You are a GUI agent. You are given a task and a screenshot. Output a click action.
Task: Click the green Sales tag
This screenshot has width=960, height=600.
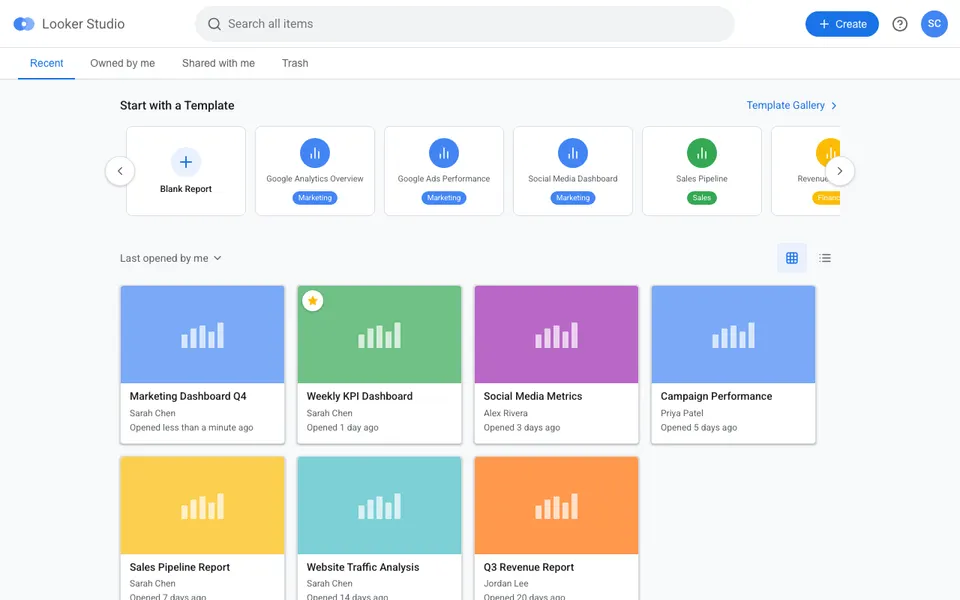coord(702,198)
